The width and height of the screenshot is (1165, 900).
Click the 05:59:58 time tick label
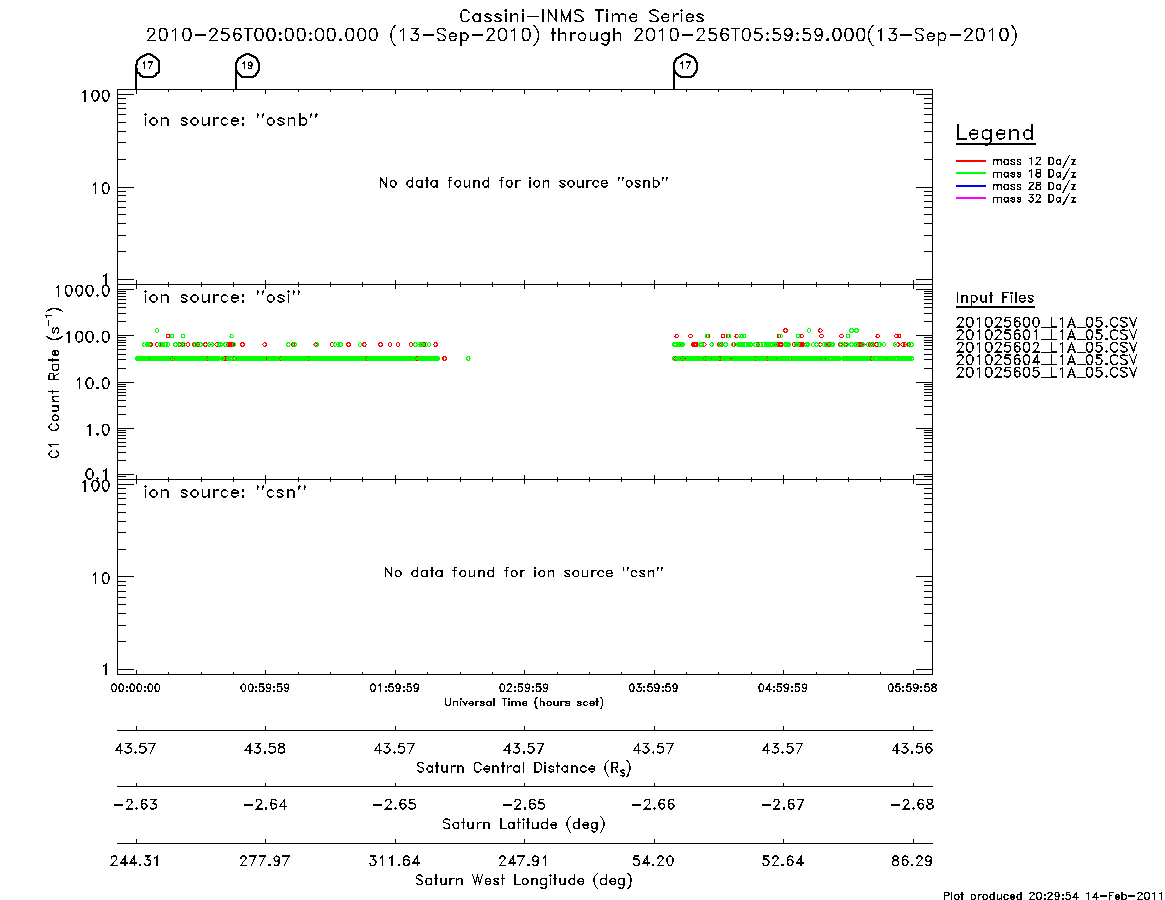(x=912, y=688)
